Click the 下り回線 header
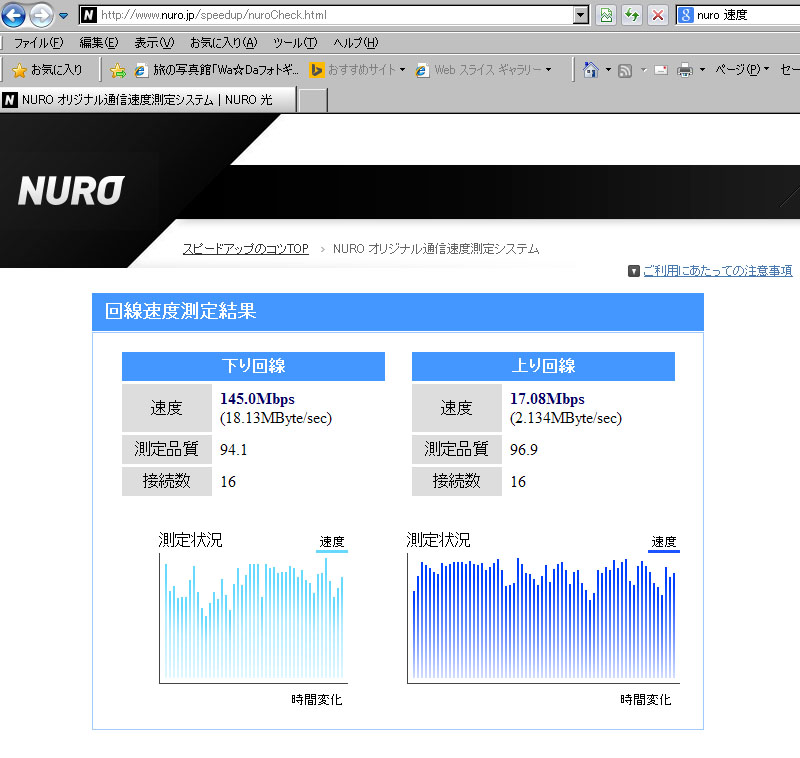Image resolution: width=800 pixels, height=758 pixels. pyautogui.click(x=253, y=366)
